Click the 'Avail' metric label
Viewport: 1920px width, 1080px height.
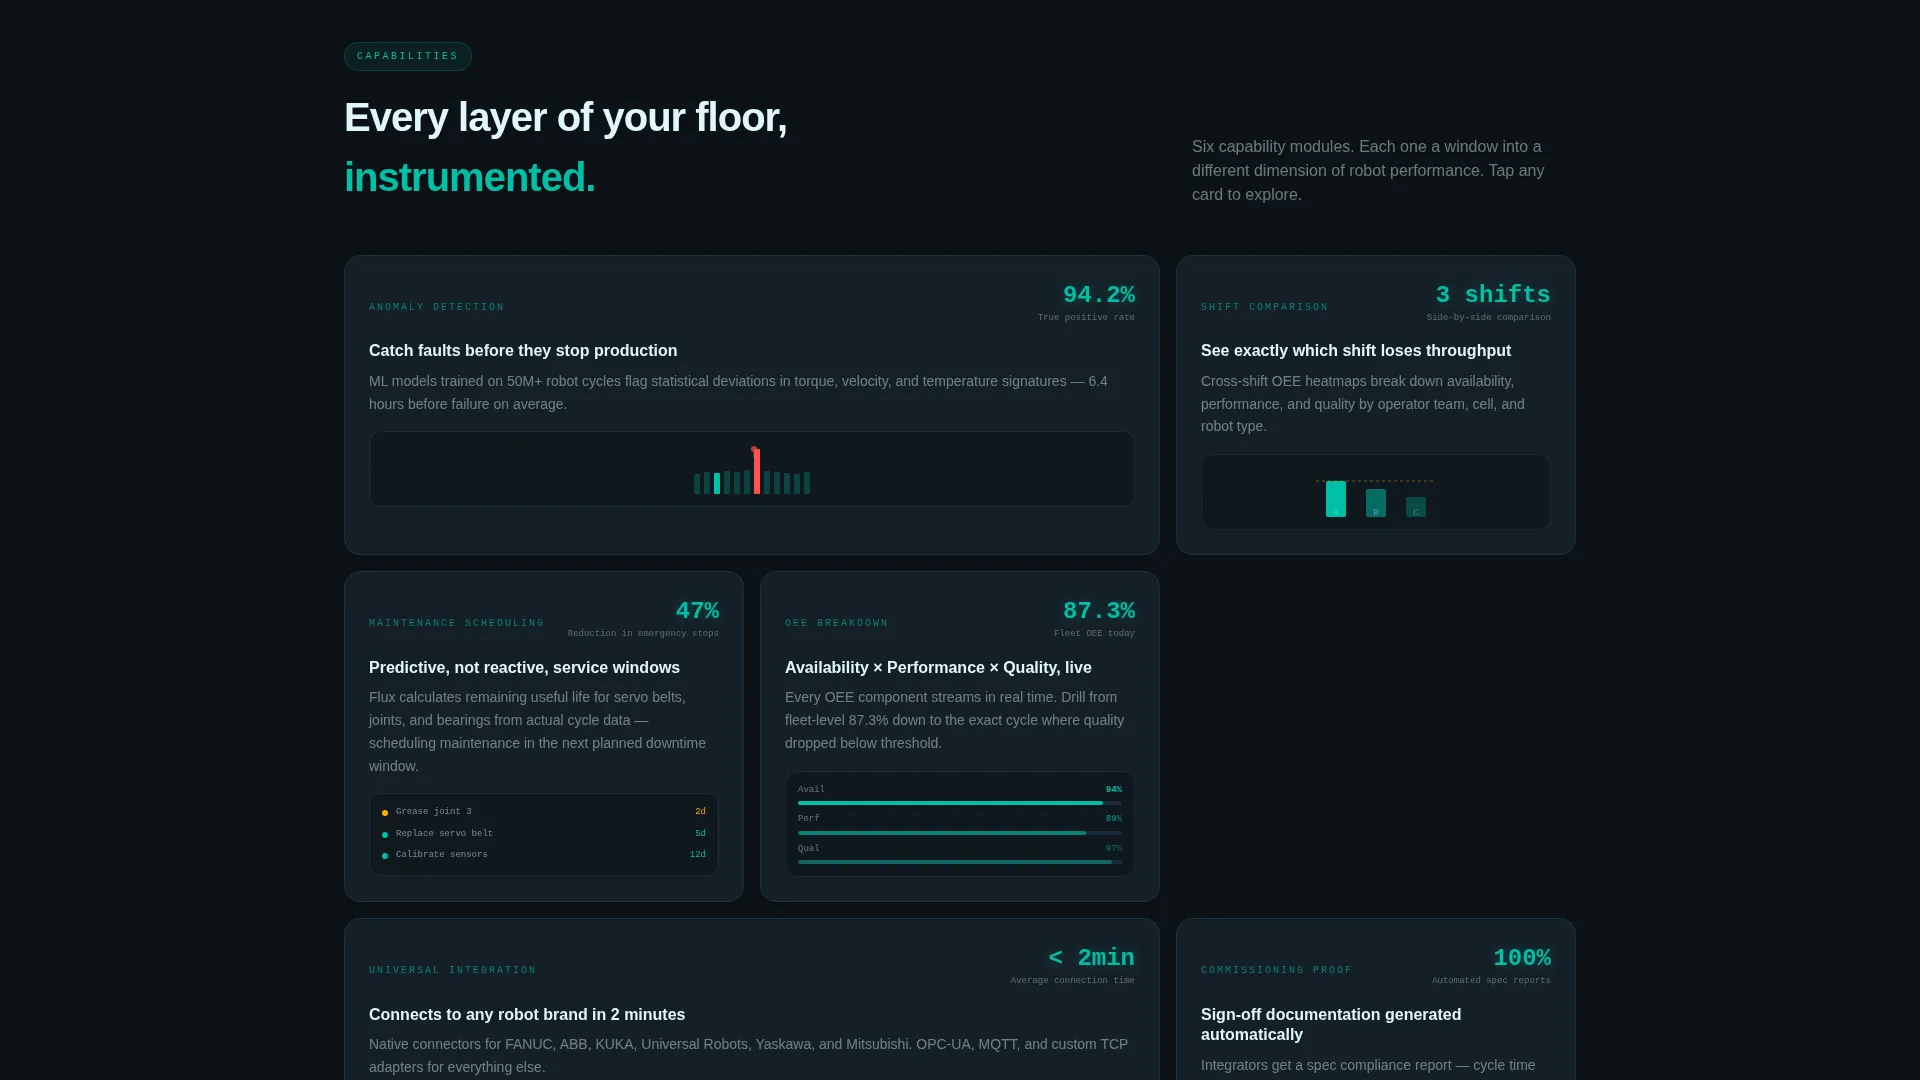tap(811, 789)
